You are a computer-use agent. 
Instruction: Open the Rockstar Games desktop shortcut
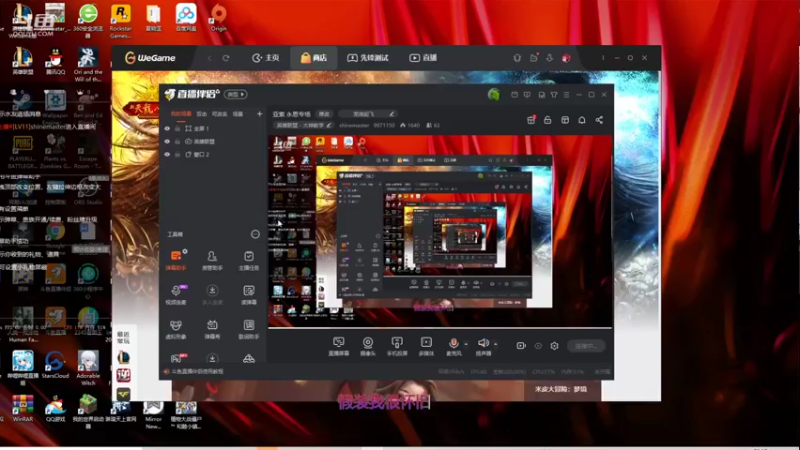point(120,20)
